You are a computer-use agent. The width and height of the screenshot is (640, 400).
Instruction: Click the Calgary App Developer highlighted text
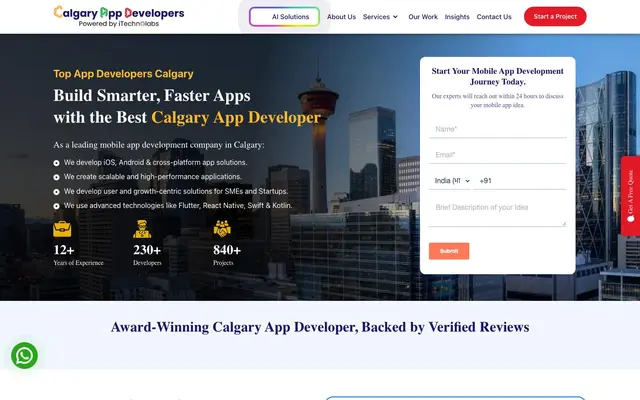[236, 118]
